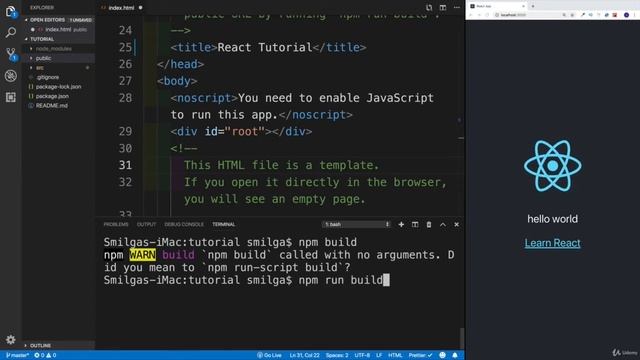640x360 pixels.
Task: Click the Ln 31, Col 22 indicator
Action: [x=304, y=356]
